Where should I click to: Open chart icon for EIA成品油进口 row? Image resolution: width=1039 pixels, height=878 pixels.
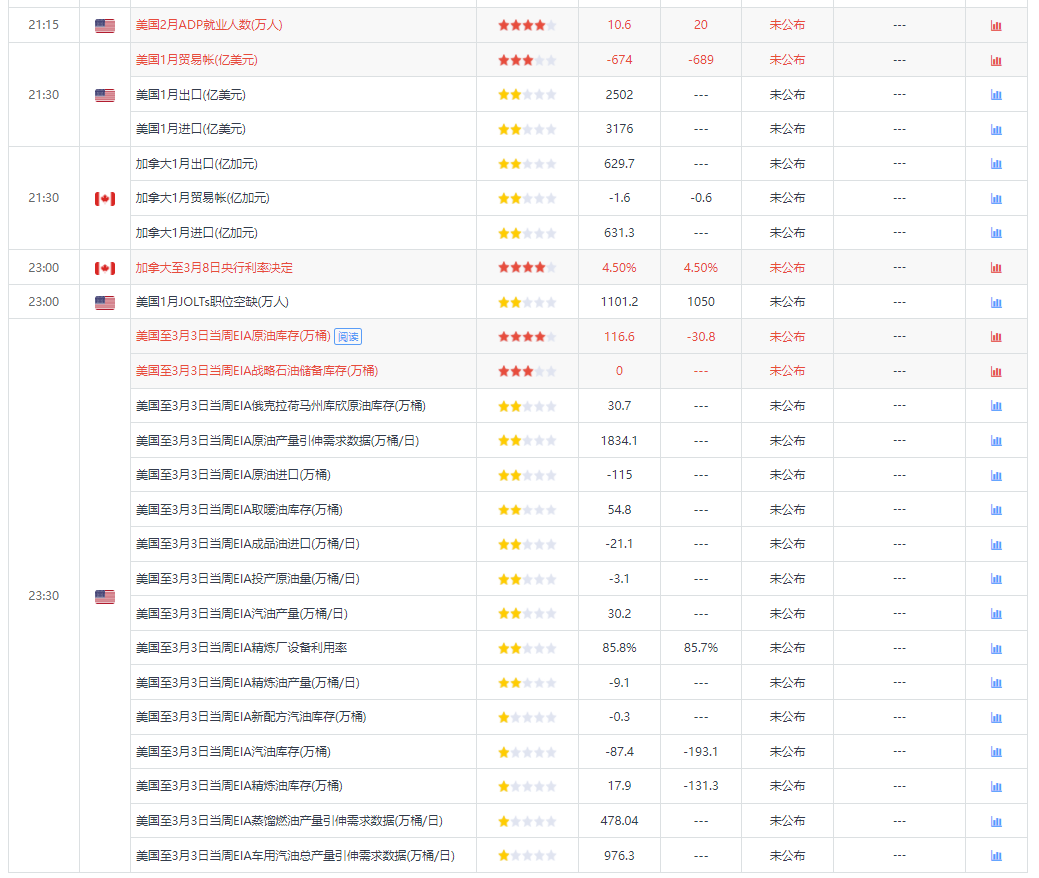tap(996, 544)
